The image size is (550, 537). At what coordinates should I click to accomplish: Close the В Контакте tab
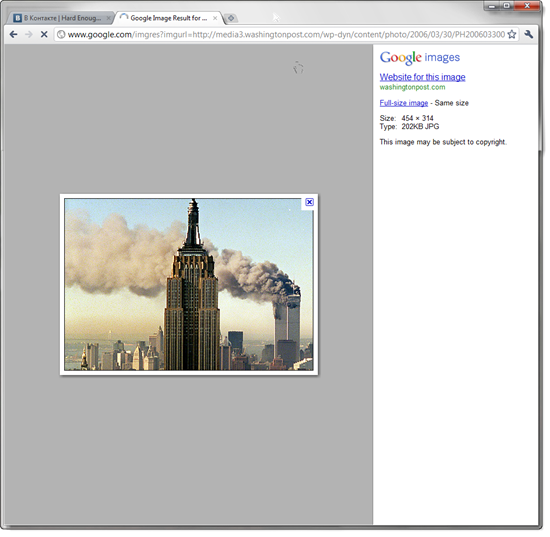point(108,18)
